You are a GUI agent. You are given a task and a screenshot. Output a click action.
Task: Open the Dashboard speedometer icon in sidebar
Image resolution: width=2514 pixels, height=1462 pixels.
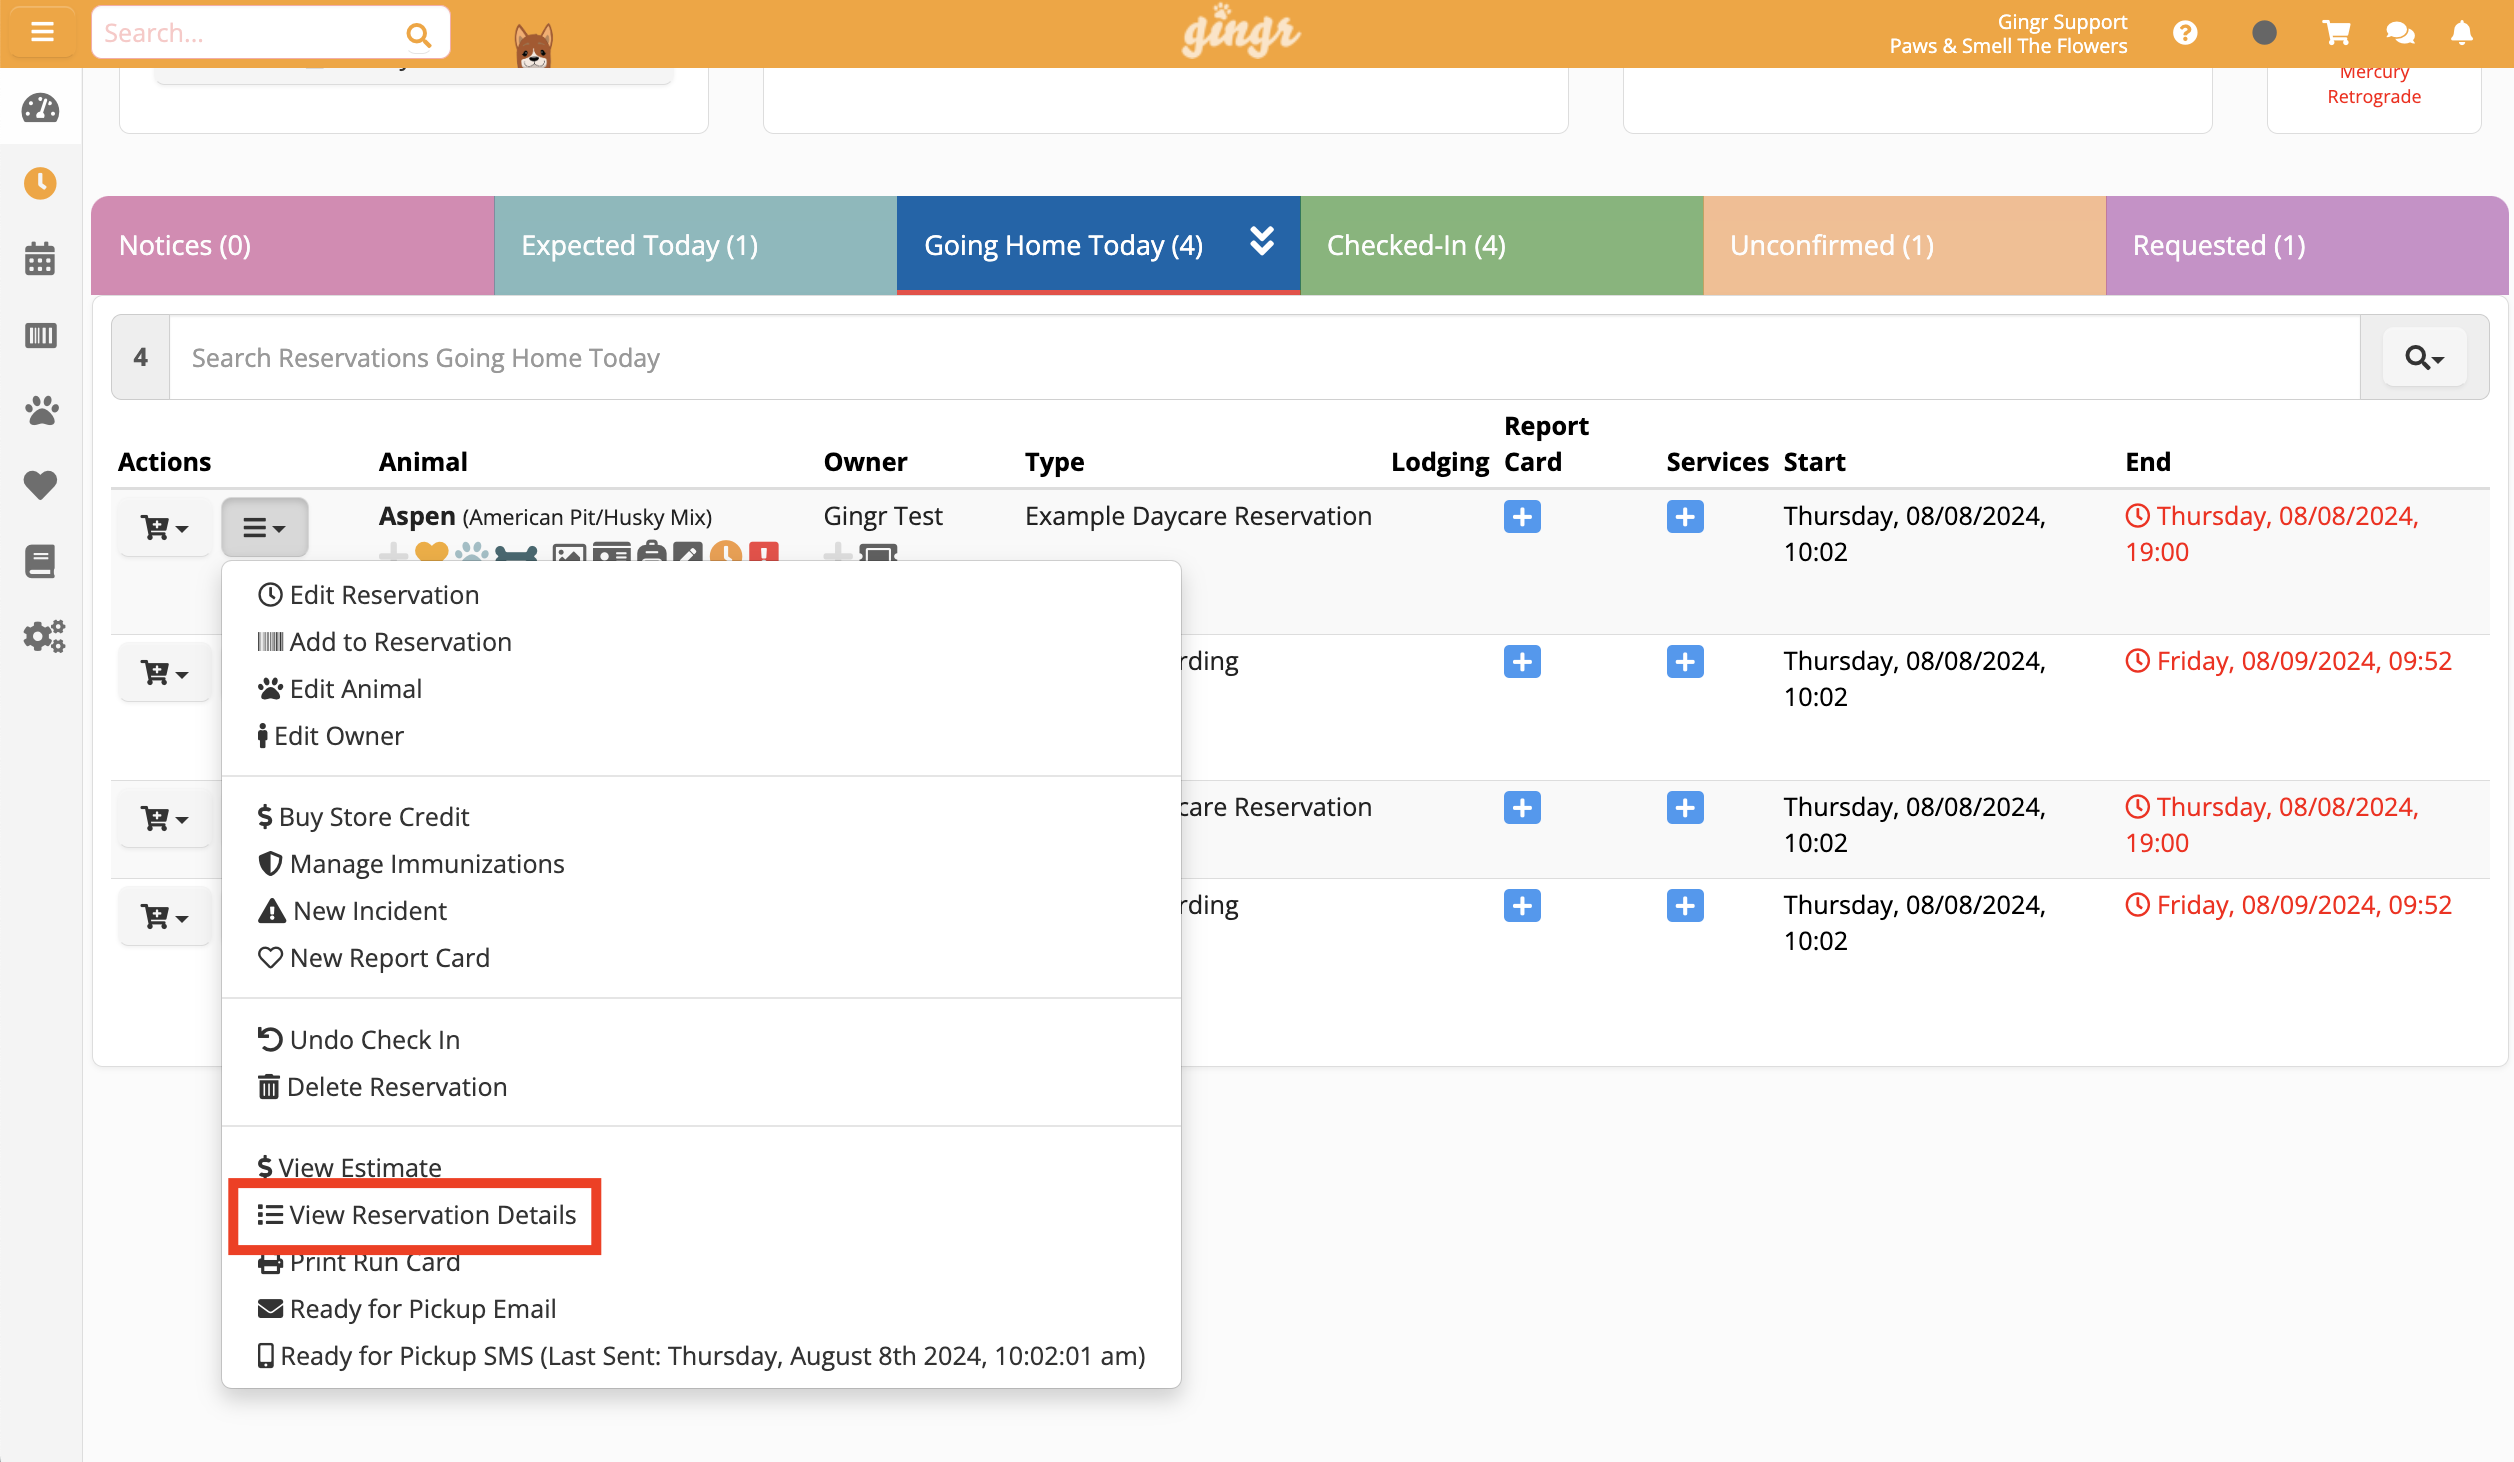[x=40, y=108]
